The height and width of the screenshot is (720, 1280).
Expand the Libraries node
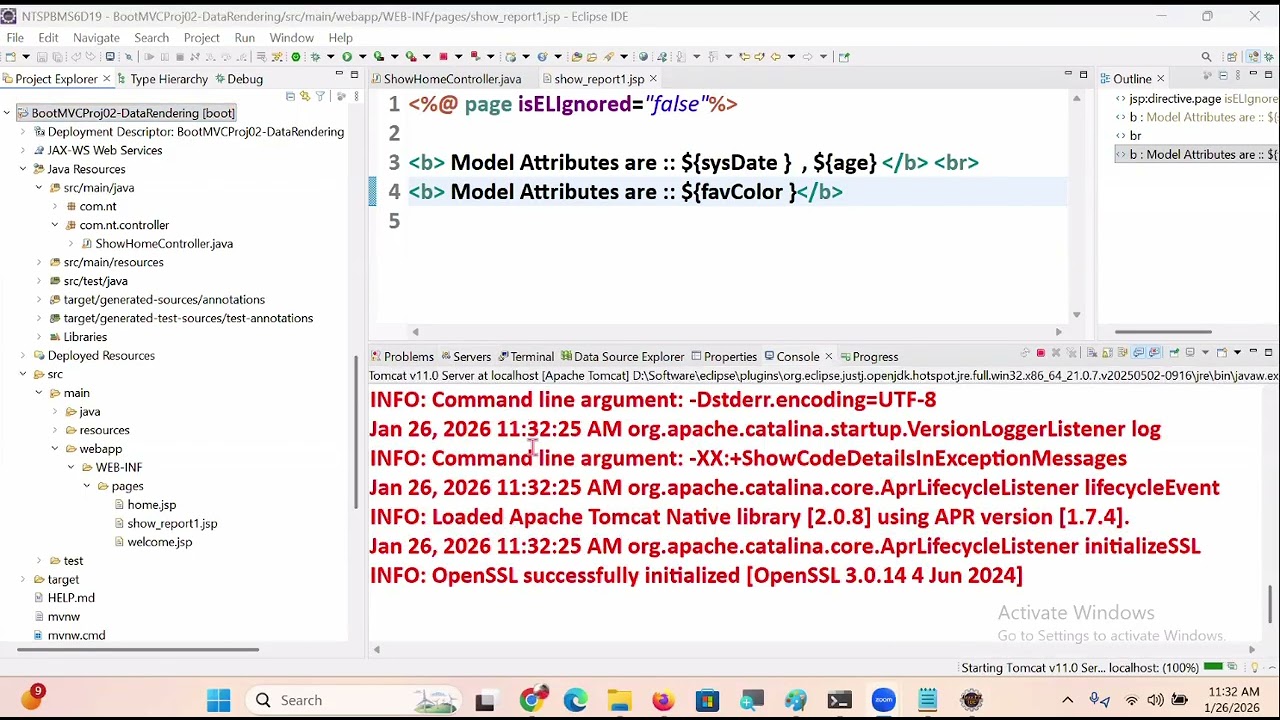39,337
